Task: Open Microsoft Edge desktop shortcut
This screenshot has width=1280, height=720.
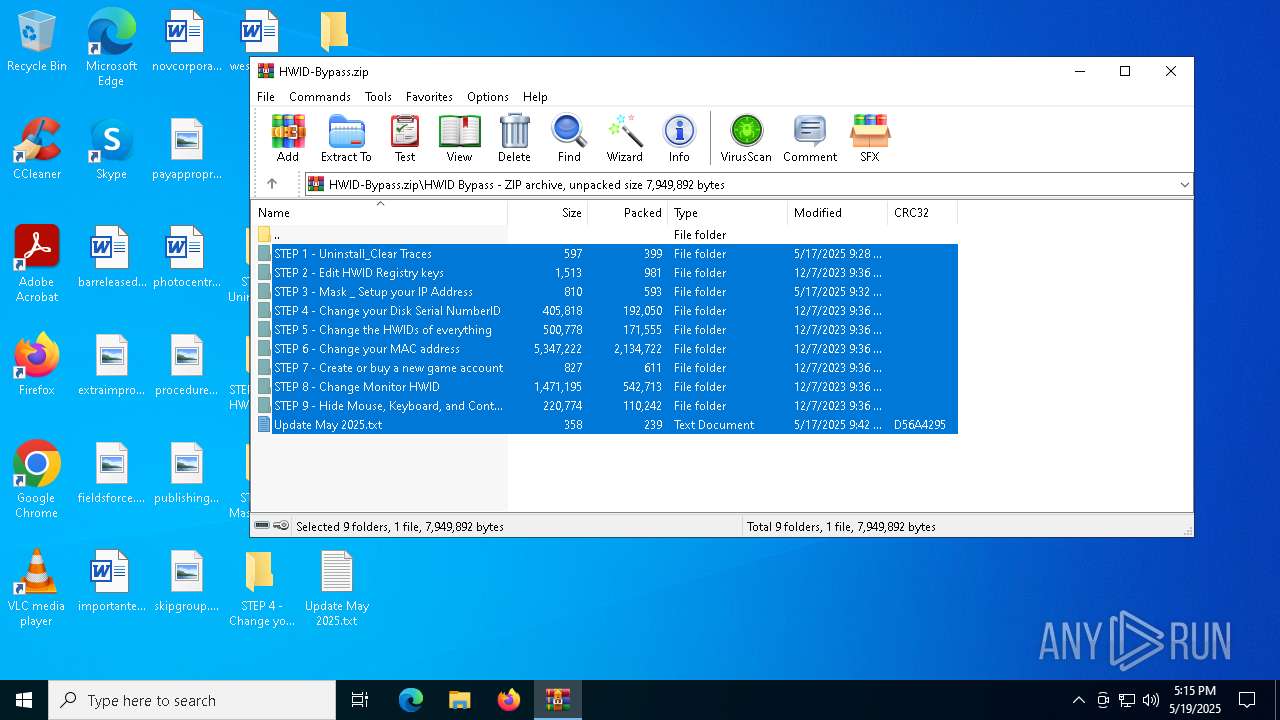Action: [111, 48]
